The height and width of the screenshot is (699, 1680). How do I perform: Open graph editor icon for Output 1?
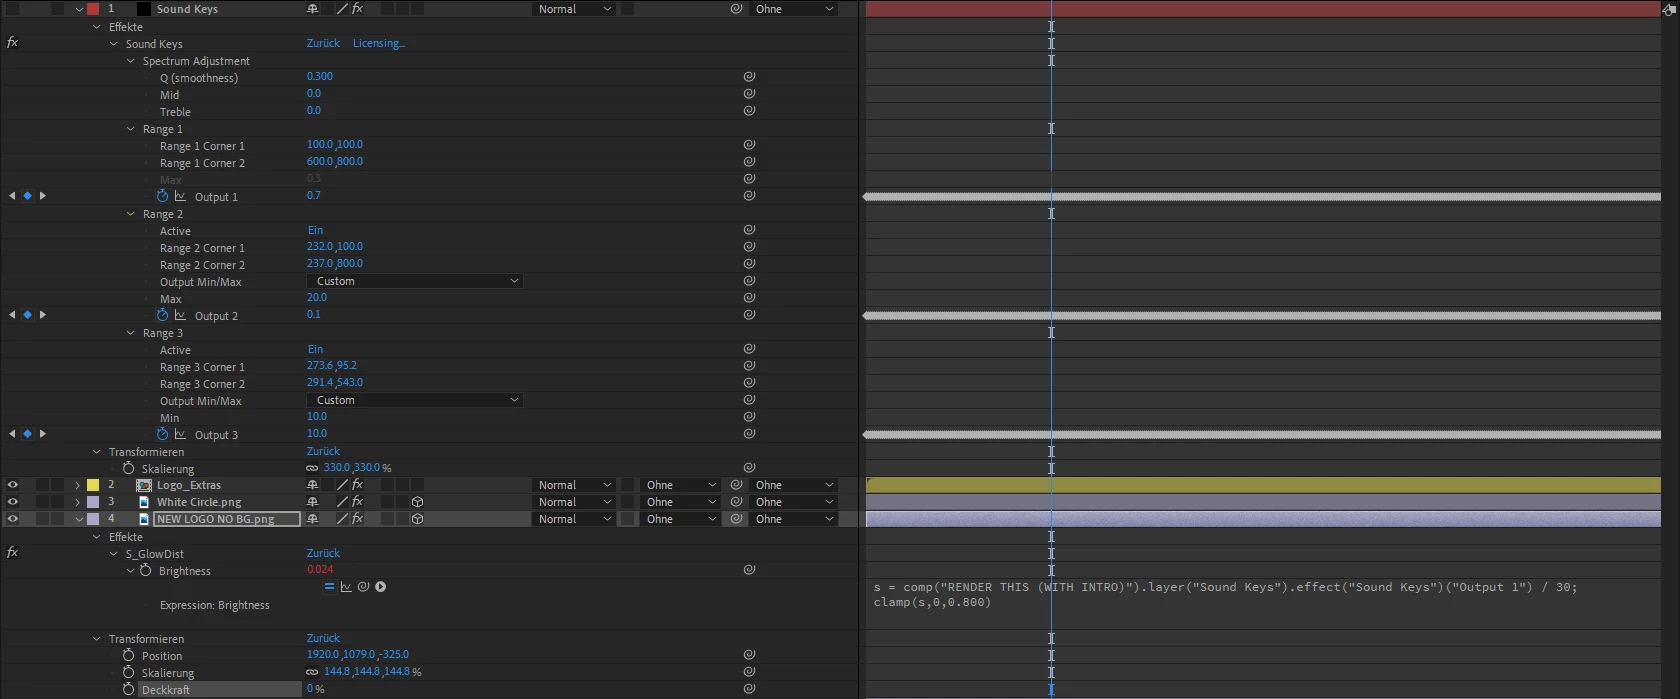pyautogui.click(x=180, y=196)
